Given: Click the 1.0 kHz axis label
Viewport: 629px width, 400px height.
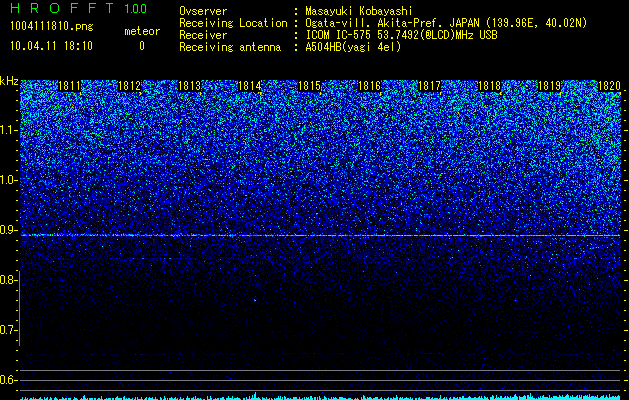Looking at the screenshot, I should coord(8,180).
